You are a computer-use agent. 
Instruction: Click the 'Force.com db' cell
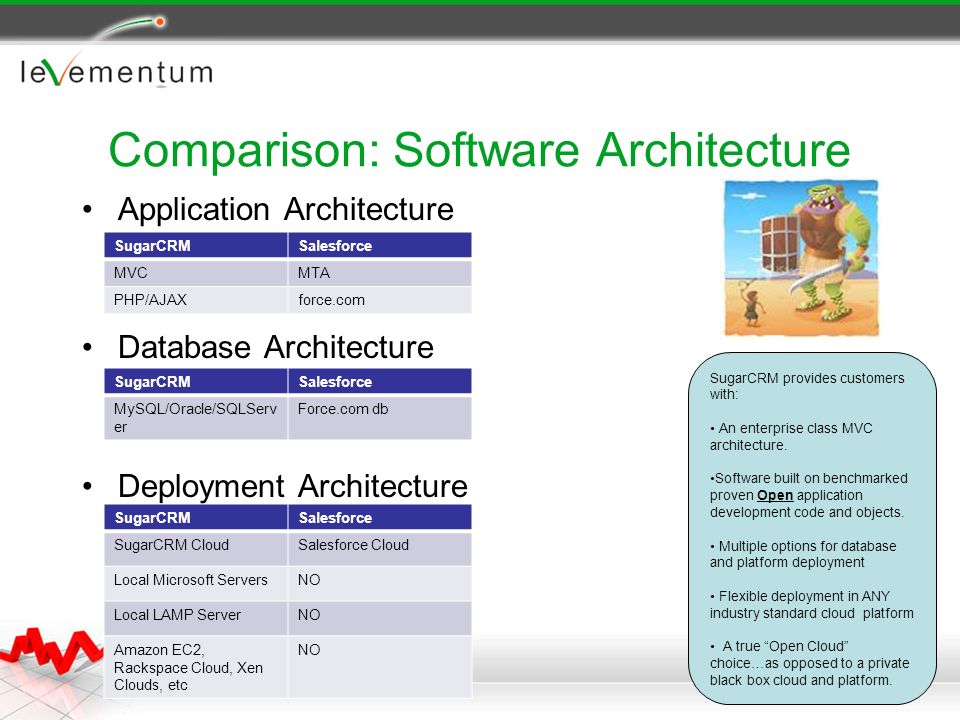tap(380, 418)
